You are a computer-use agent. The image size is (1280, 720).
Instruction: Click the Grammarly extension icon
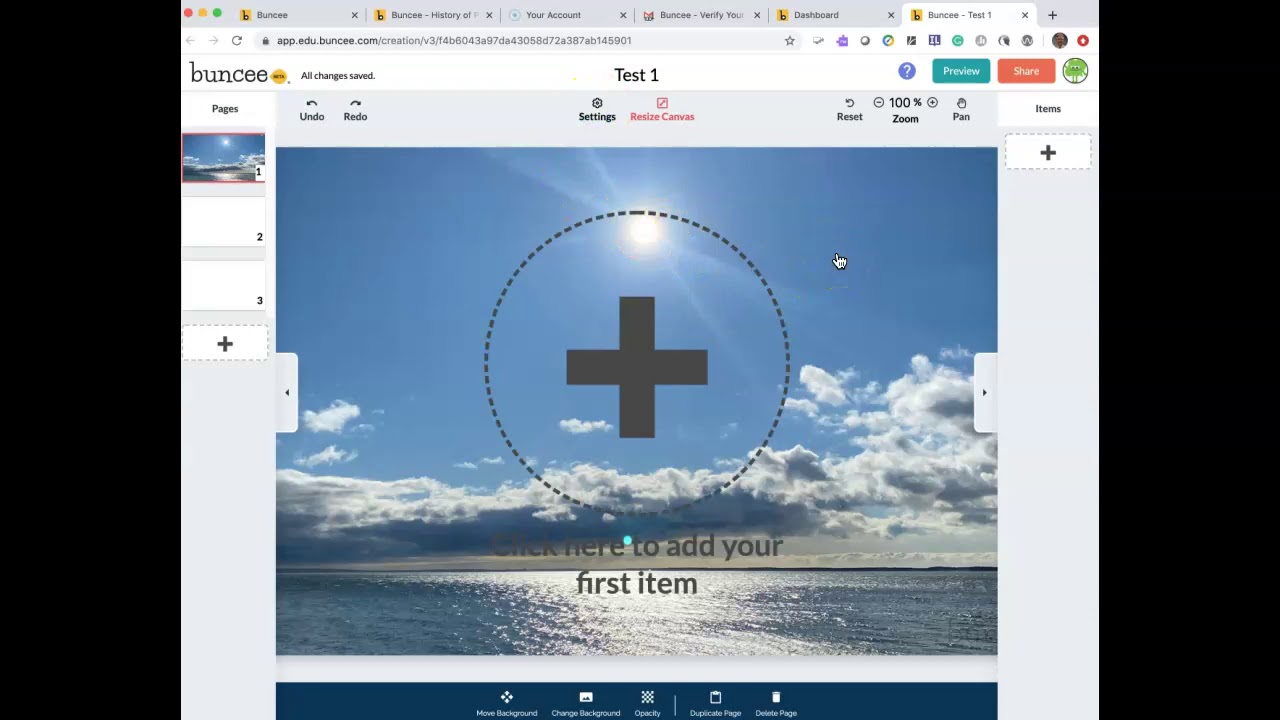click(x=958, y=41)
